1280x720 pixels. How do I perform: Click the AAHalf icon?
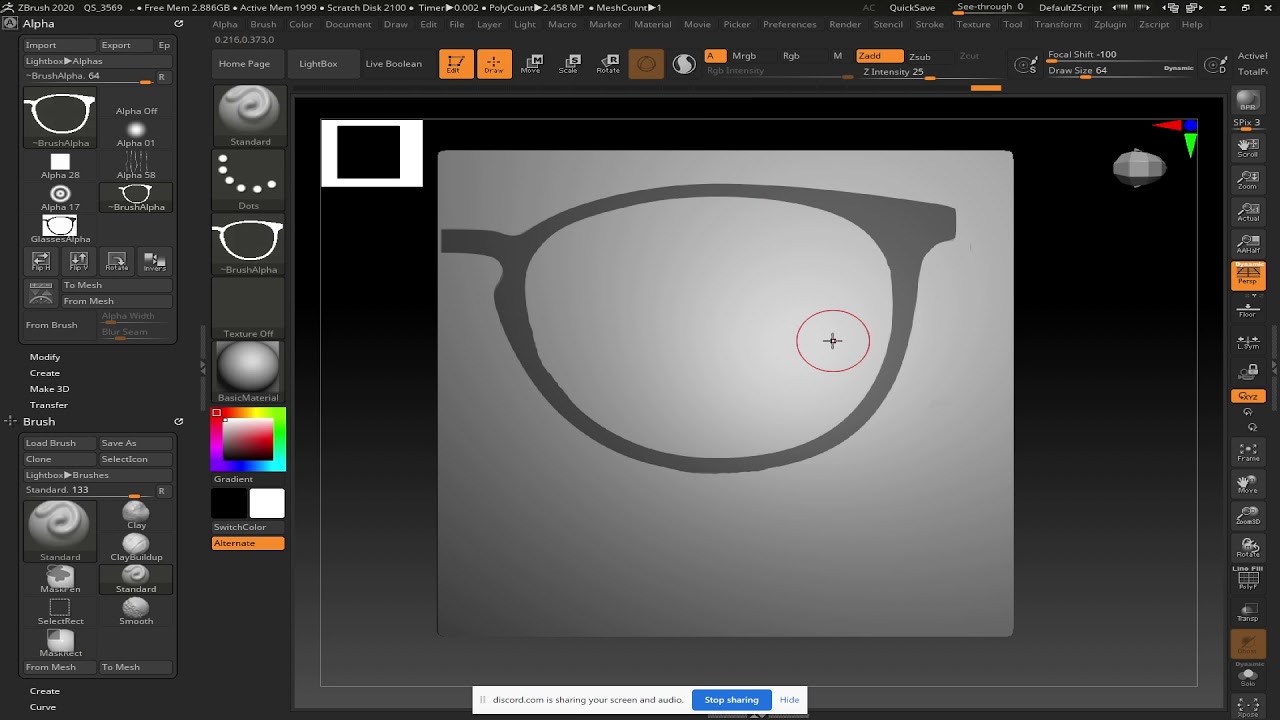click(x=1248, y=244)
